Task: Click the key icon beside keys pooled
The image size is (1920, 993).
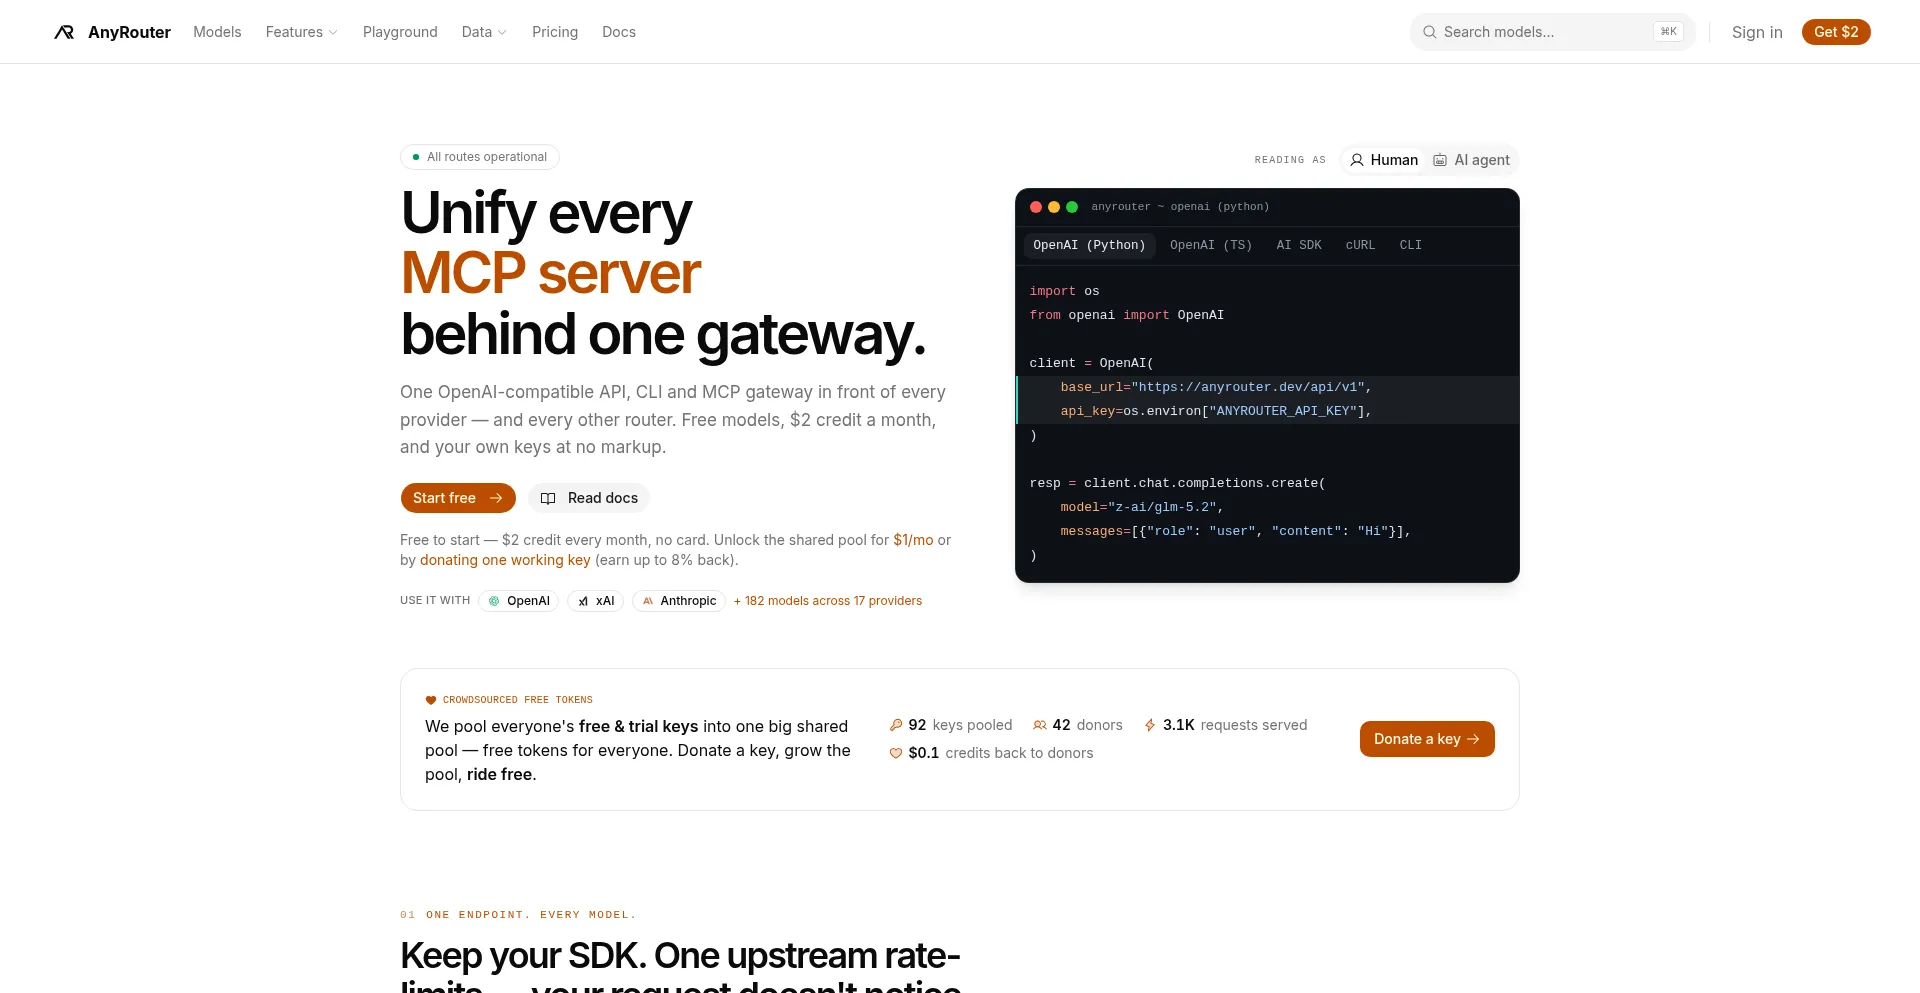Action: tap(896, 725)
